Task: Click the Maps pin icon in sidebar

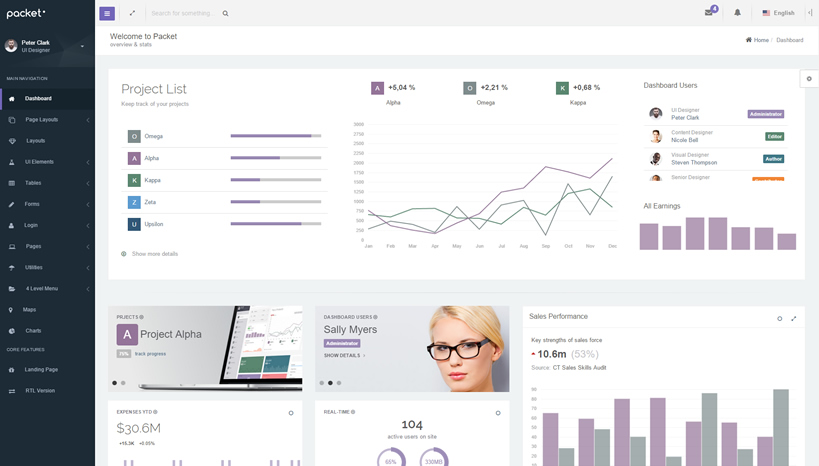Action: [x=12, y=310]
